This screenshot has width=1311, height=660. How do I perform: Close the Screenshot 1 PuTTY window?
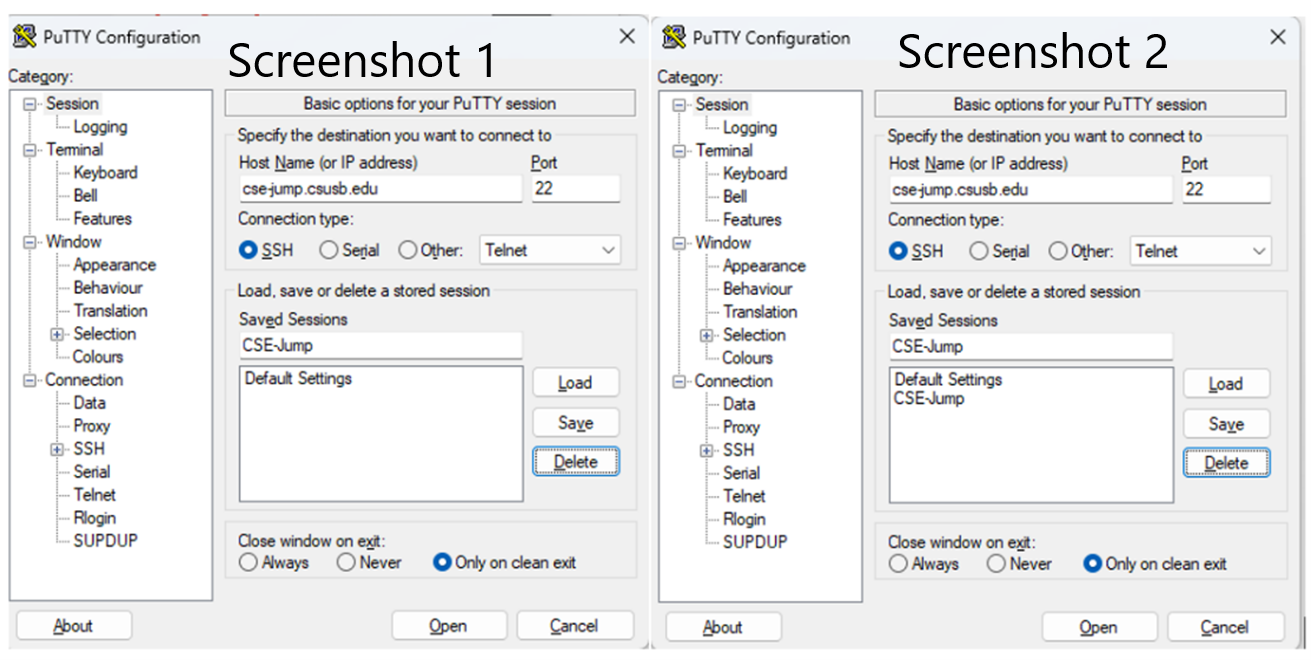click(627, 37)
